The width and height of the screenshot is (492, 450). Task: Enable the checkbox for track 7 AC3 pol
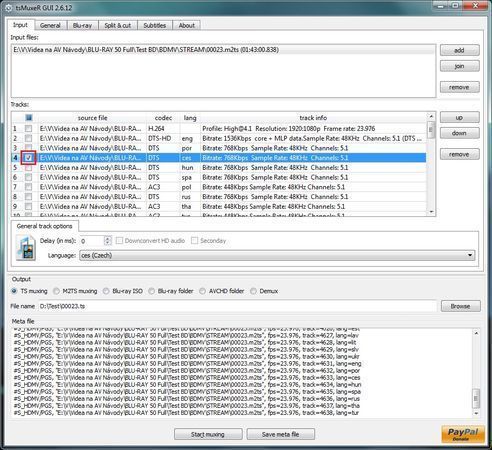(29, 187)
